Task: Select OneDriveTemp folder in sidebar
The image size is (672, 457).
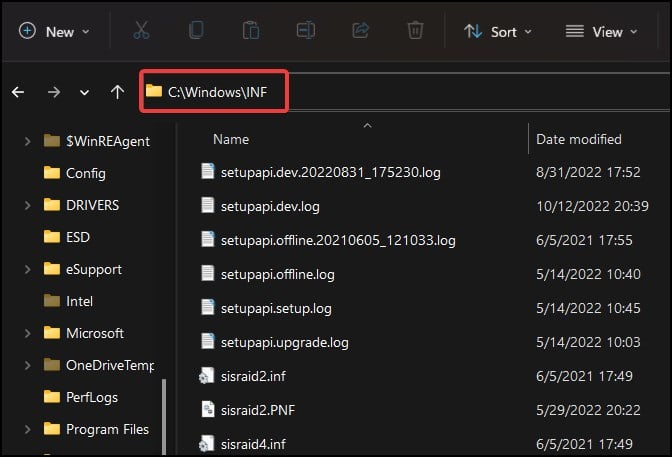Action: (x=110, y=365)
